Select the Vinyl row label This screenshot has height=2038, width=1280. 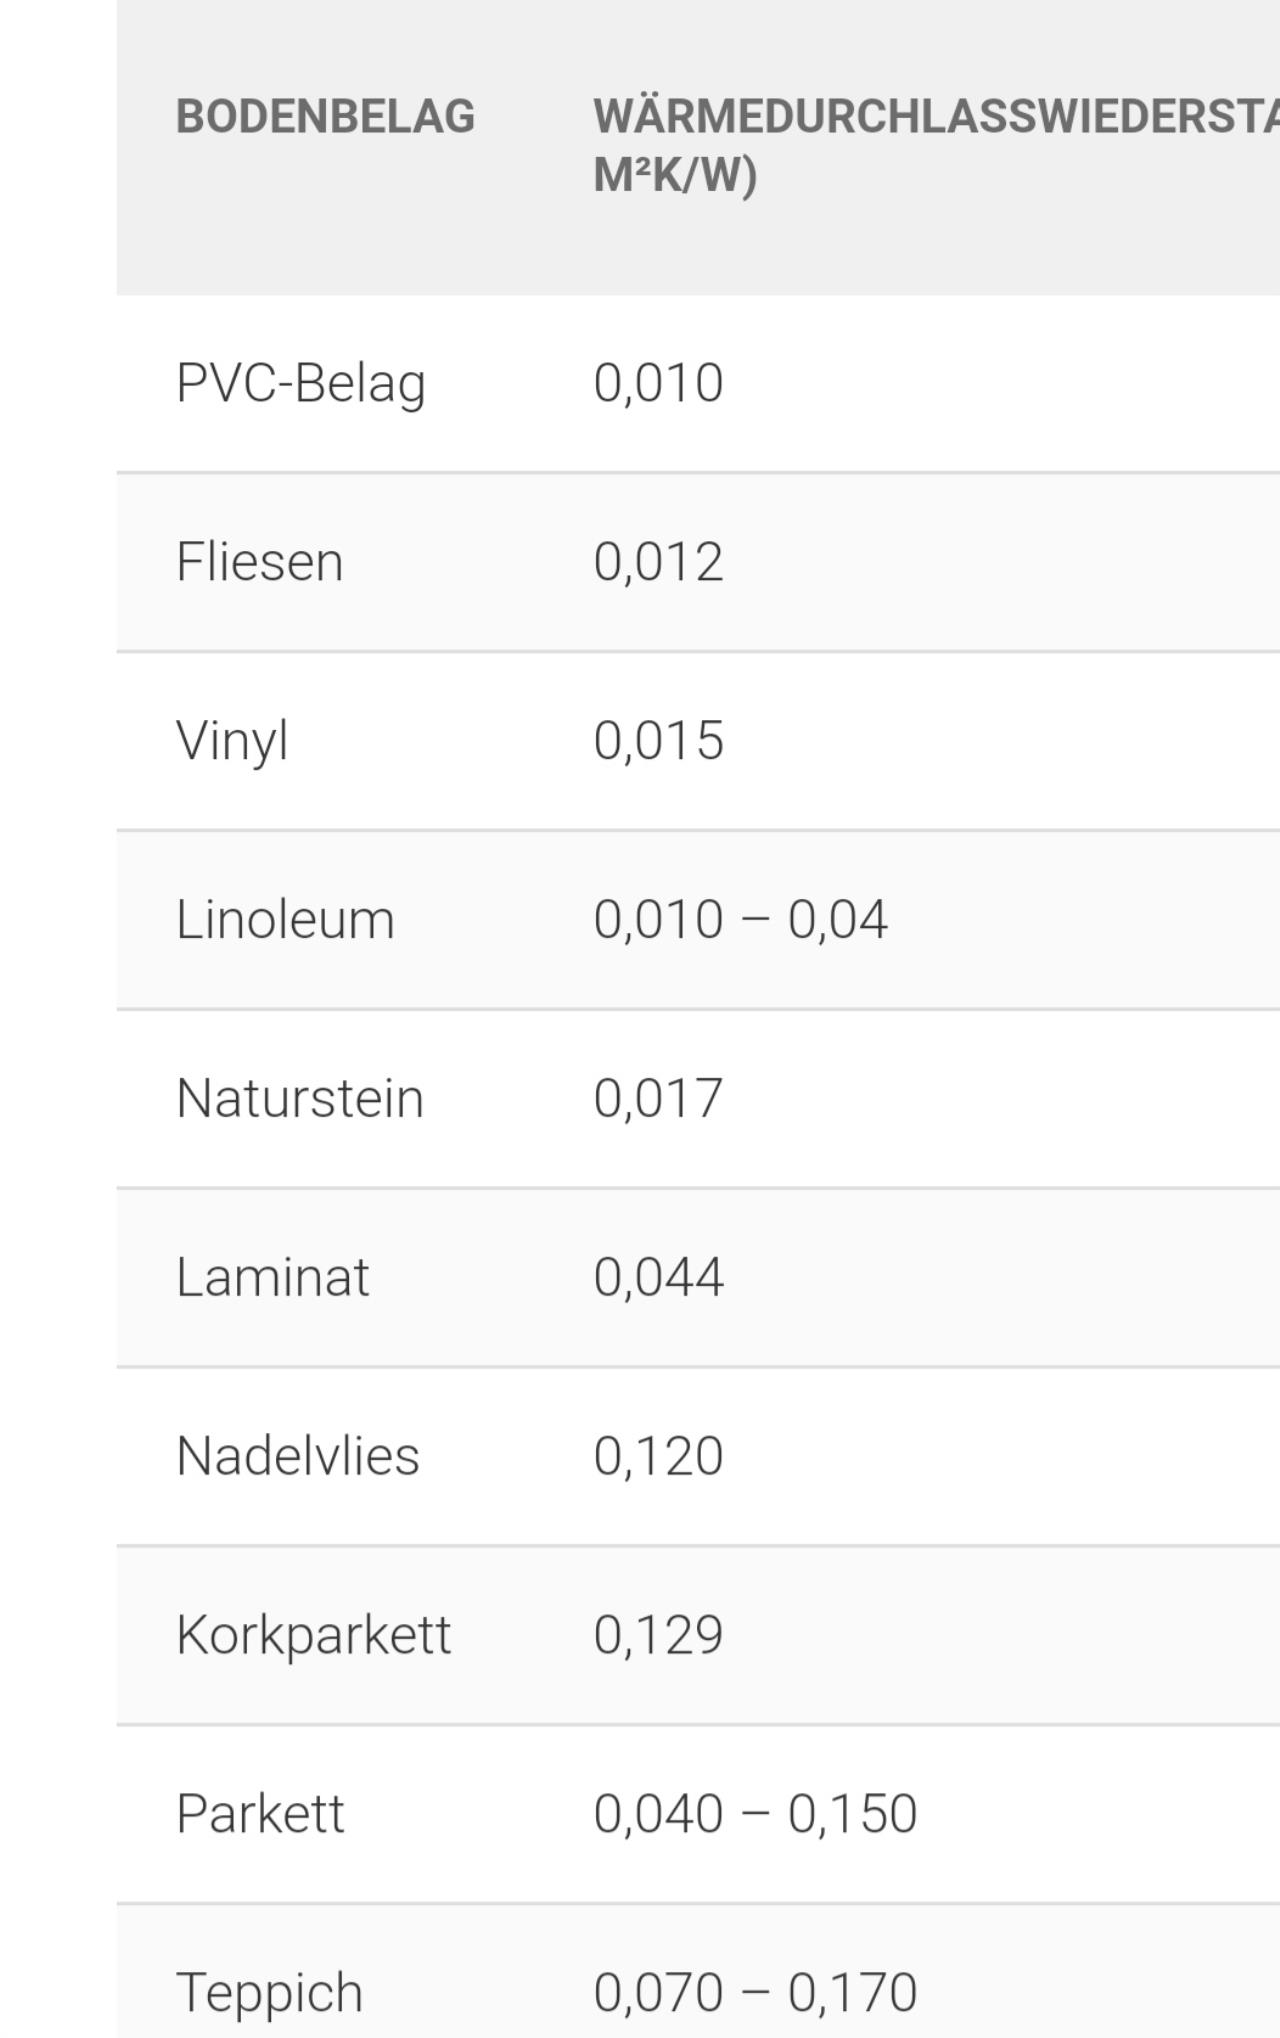232,742
